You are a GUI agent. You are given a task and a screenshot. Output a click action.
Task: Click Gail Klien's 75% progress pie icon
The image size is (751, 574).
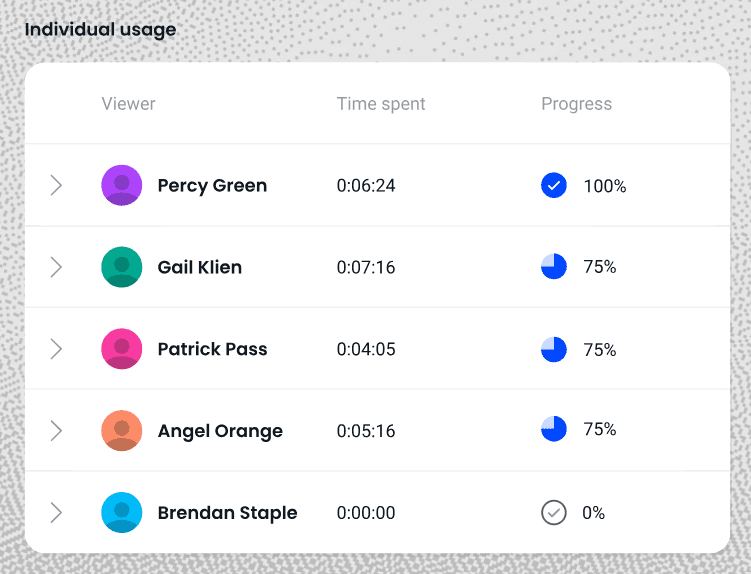554,267
